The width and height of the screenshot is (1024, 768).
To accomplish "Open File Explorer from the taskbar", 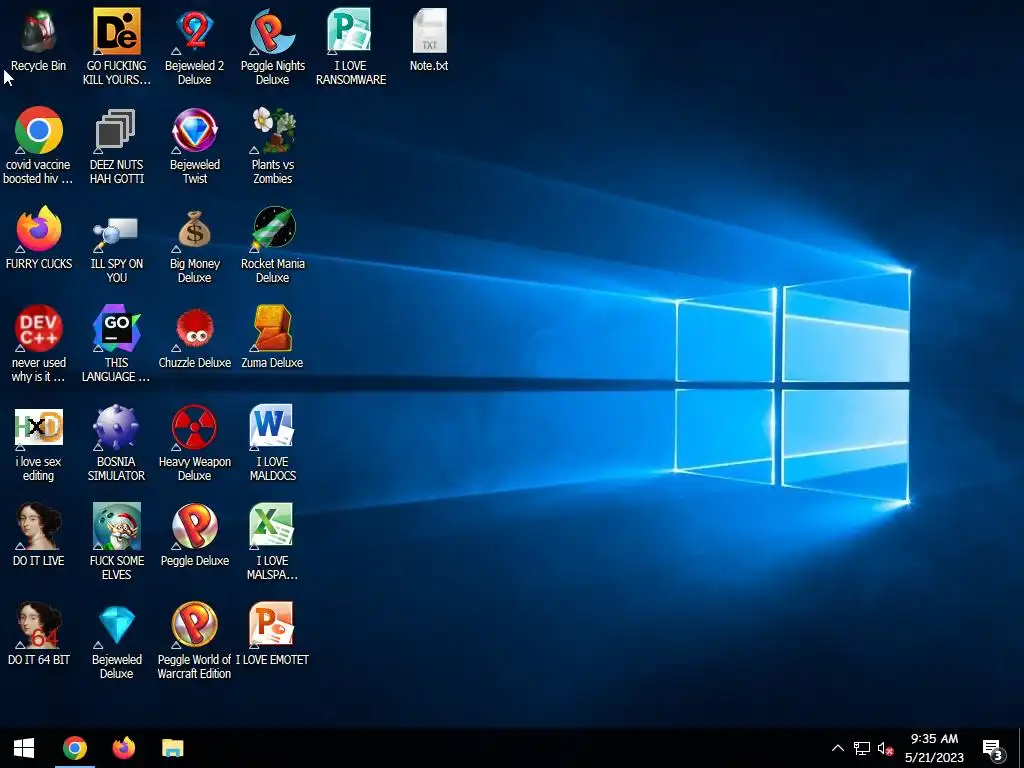I will [x=172, y=748].
